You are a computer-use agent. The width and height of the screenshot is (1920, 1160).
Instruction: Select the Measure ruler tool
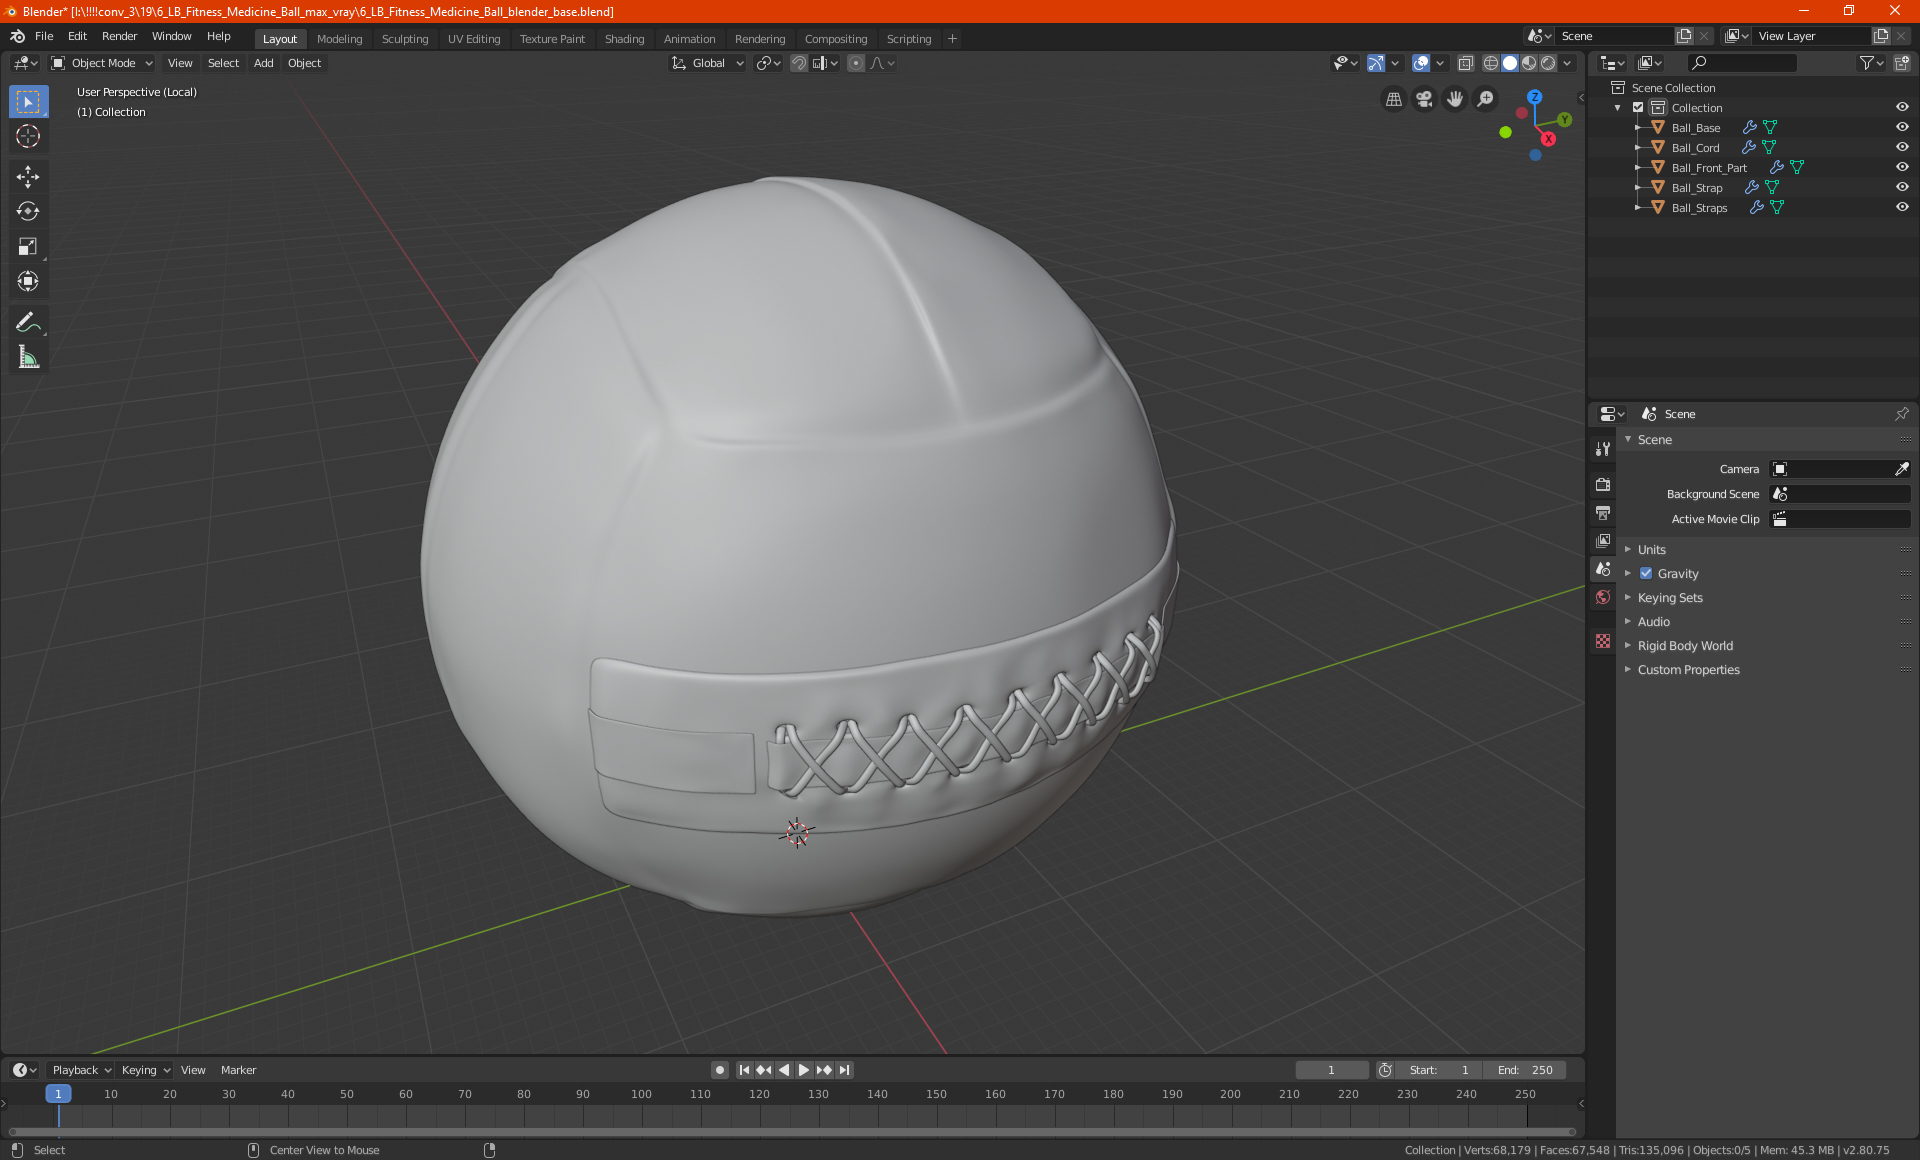pos(27,357)
